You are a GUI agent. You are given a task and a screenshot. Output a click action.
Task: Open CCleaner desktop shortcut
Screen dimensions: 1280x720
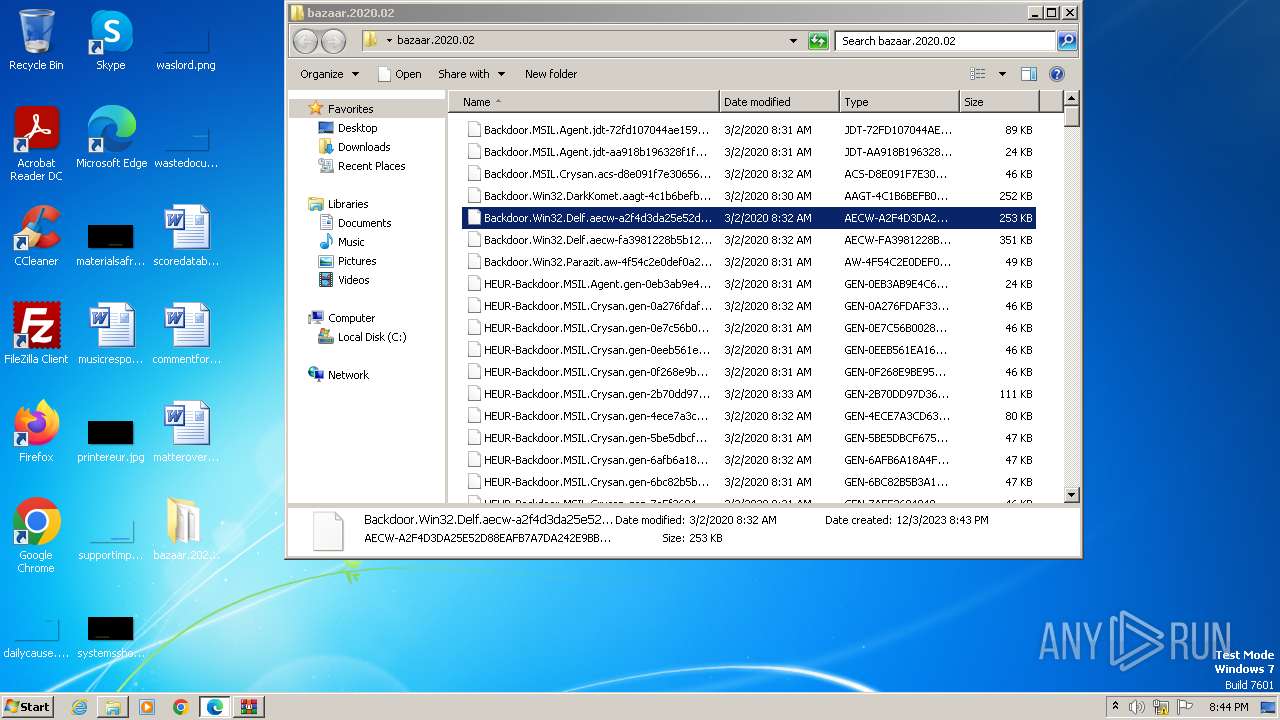36,235
